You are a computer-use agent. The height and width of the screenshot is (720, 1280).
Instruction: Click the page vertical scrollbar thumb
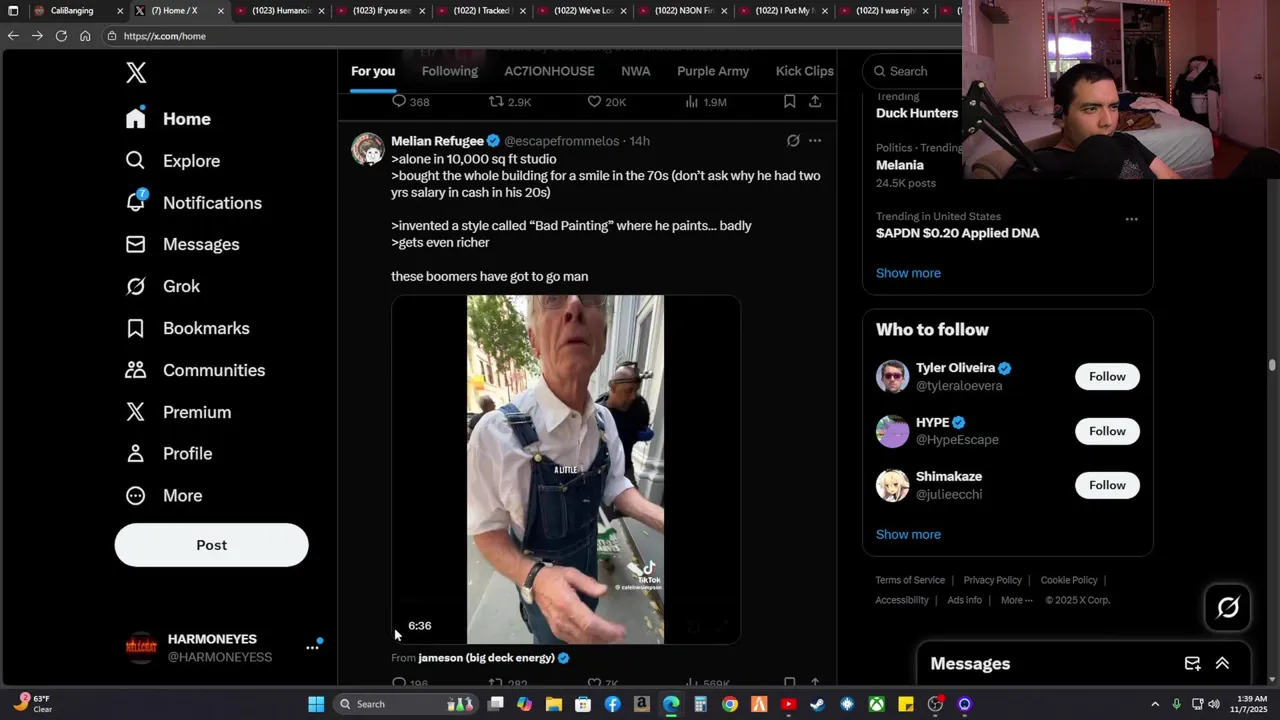pos(1272,366)
